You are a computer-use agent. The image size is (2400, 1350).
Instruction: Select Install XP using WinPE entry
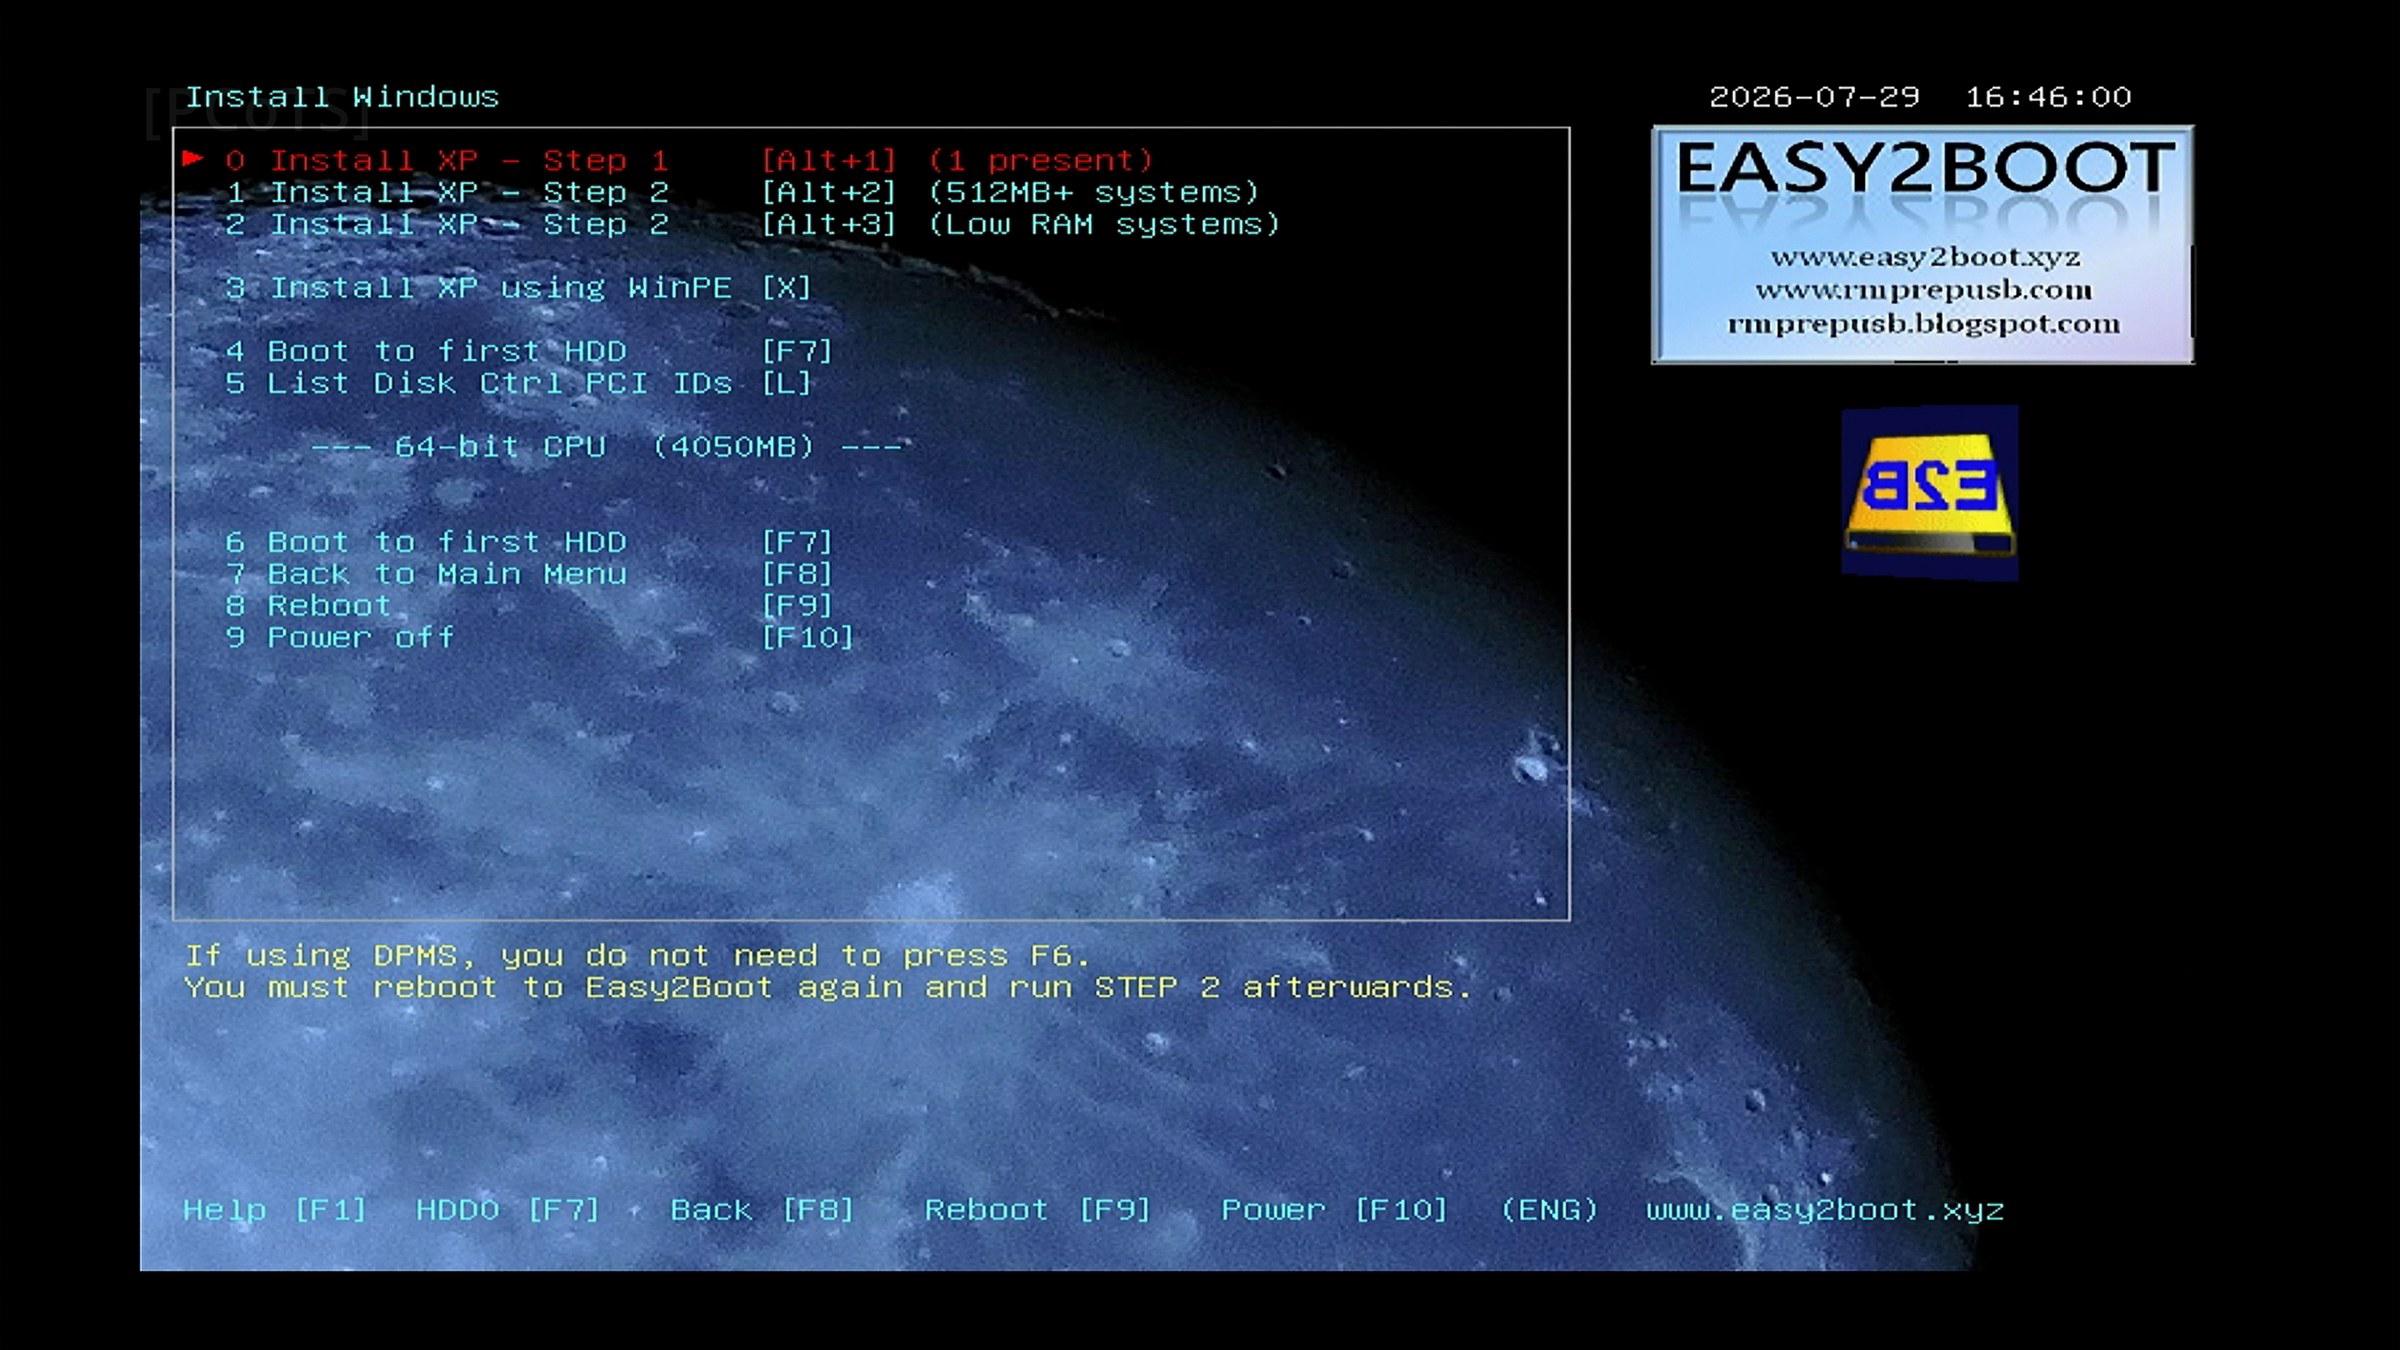518,288
